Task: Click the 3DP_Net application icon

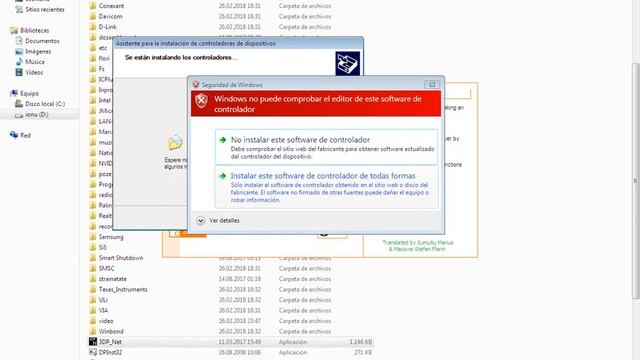Action: (93, 342)
